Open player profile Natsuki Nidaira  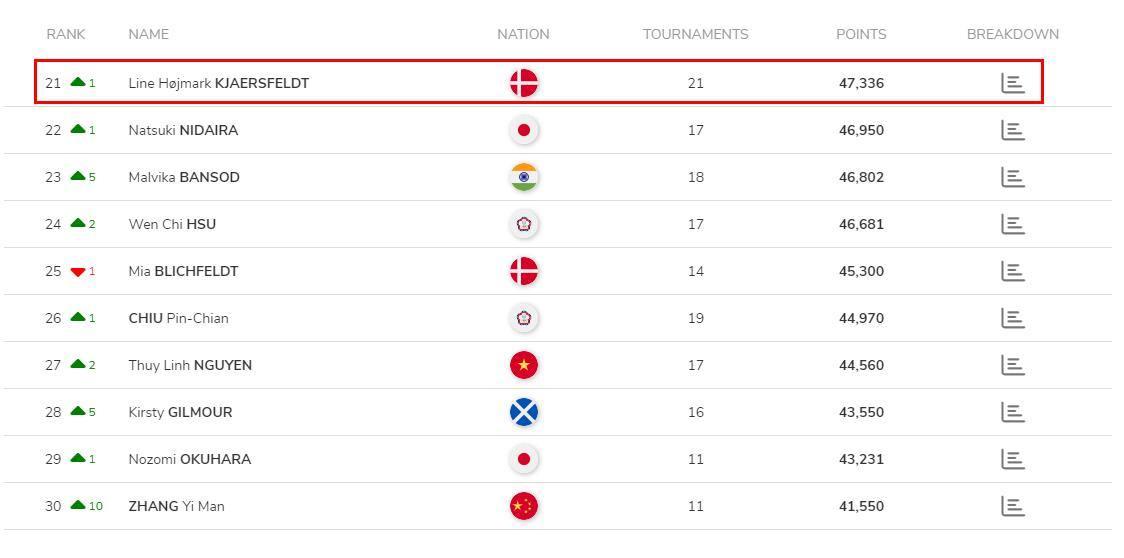click(x=184, y=131)
